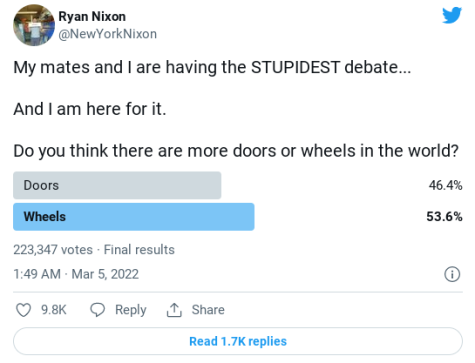Viewport: 475px width, 363px height.
Task: Open the @NewYorkNixon handle link
Action: 107,34
